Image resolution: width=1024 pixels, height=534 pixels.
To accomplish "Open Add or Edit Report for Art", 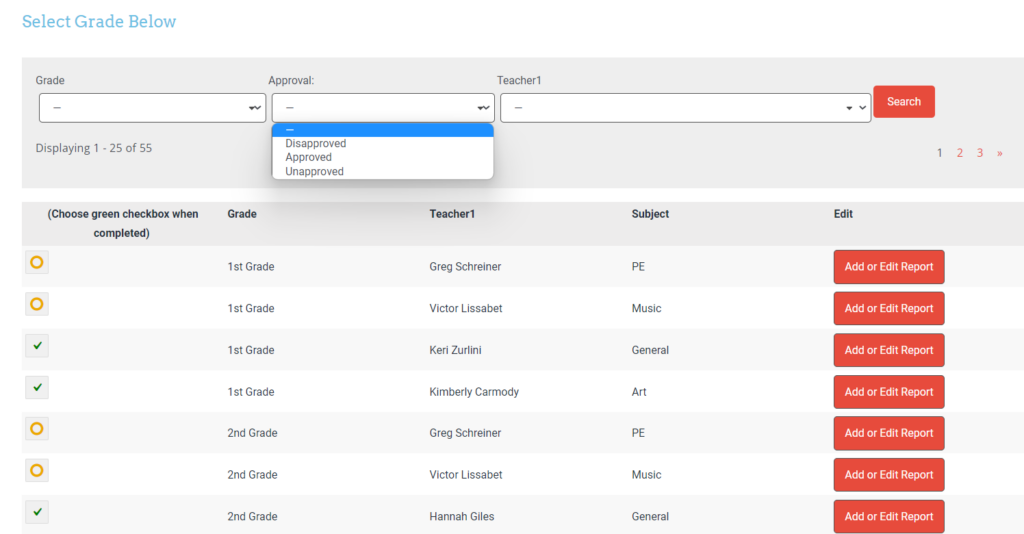I will (x=888, y=392).
